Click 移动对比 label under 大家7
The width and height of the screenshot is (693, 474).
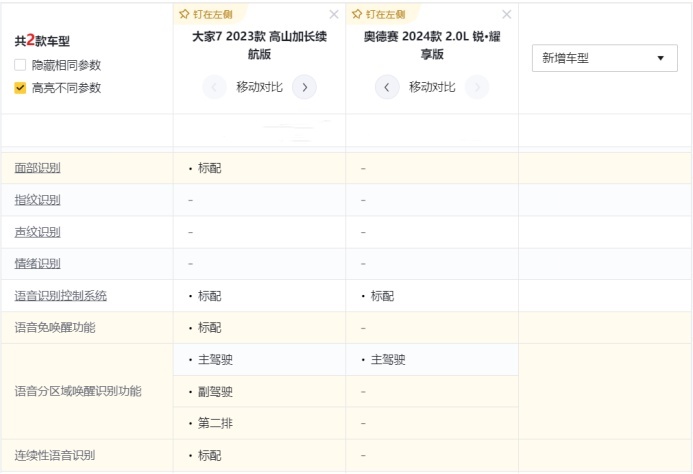(259, 87)
